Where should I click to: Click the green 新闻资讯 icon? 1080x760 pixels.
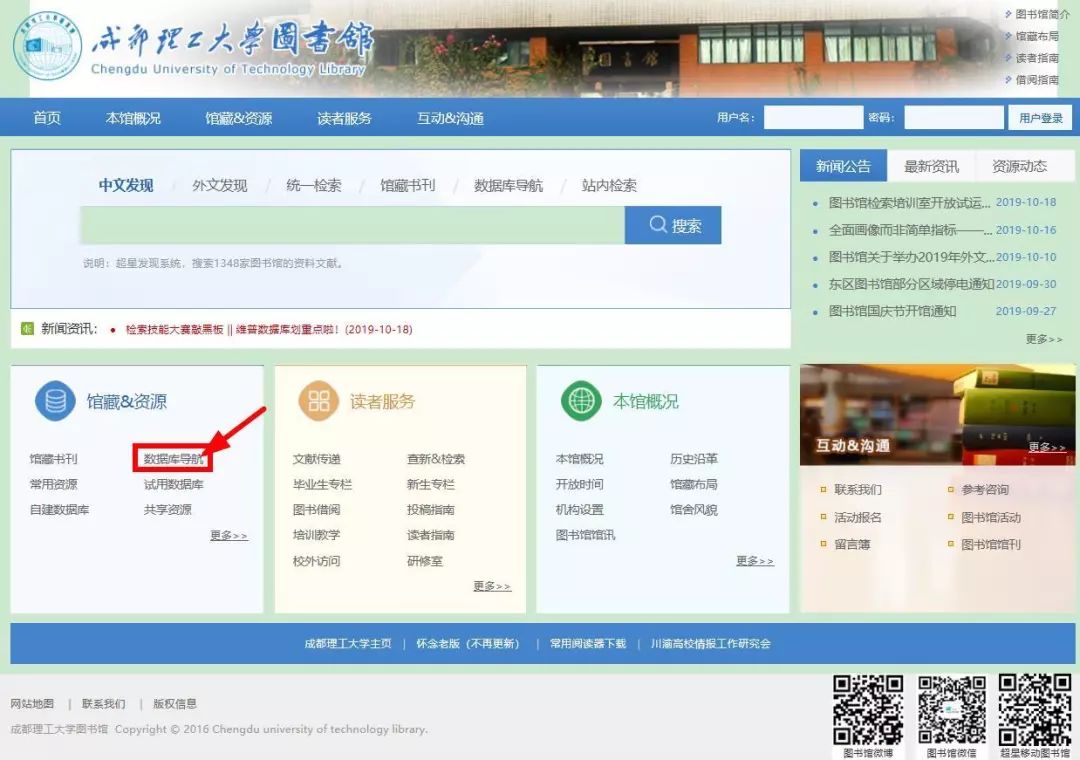[x=28, y=329]
